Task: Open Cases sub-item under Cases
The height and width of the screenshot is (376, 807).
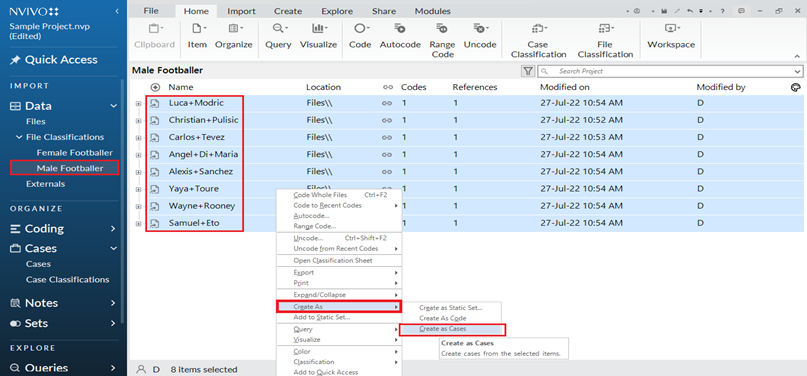Action: pyautogui.click(x=39, y=264)
